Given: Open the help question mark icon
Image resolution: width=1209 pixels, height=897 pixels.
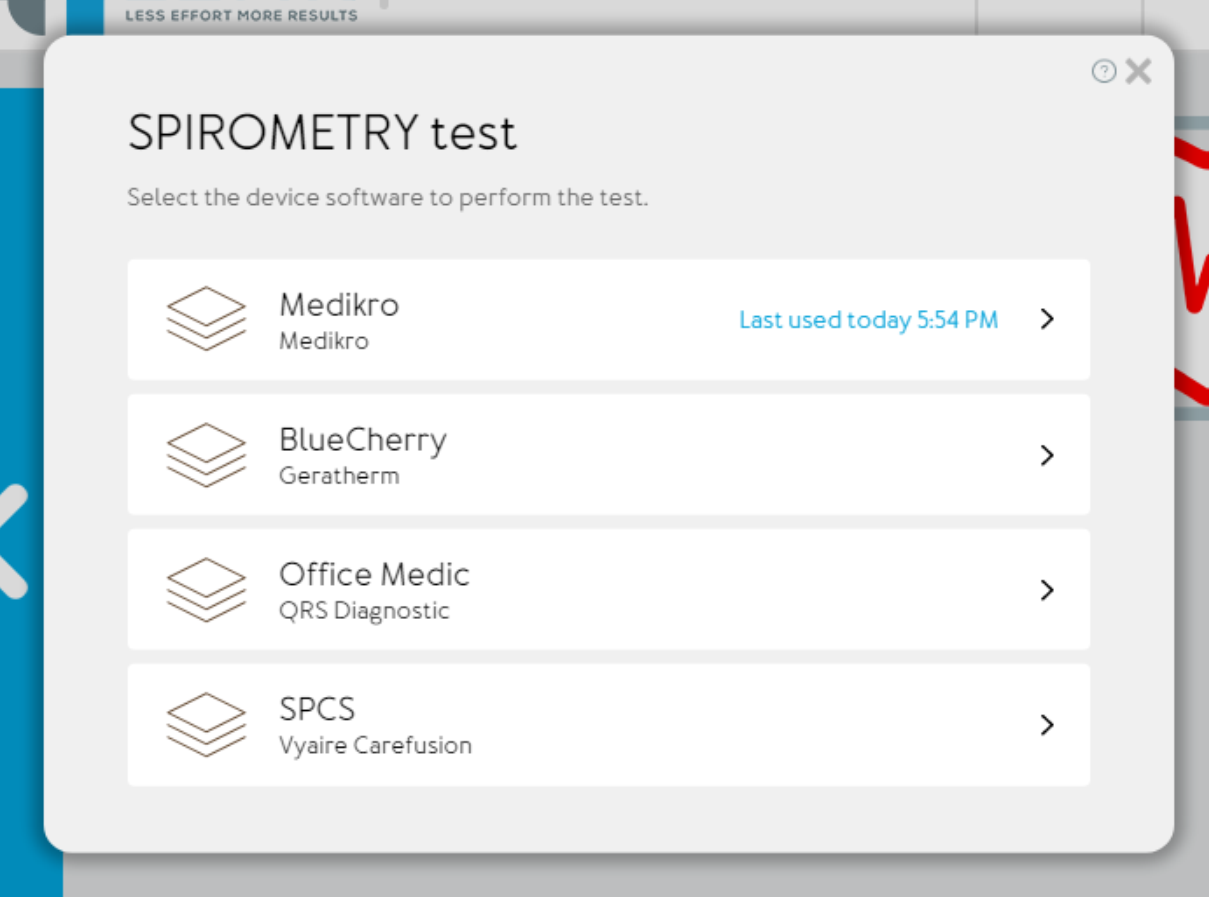Looking at the screenshot, I should pos(1103,71).
